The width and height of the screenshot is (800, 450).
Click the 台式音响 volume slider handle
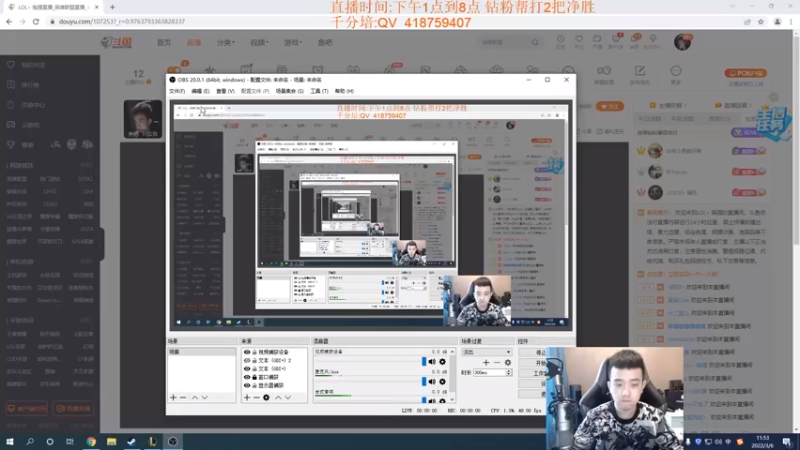point(423,401)
